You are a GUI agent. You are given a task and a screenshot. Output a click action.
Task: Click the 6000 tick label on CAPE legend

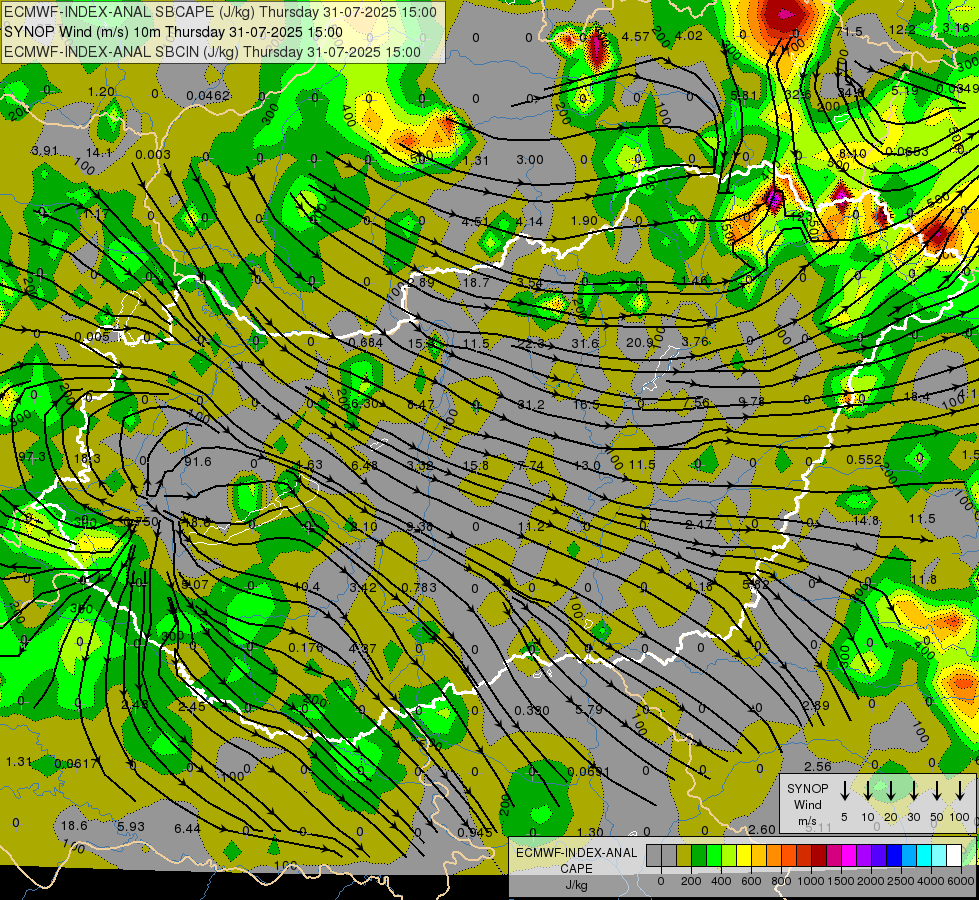click(962, 881)
